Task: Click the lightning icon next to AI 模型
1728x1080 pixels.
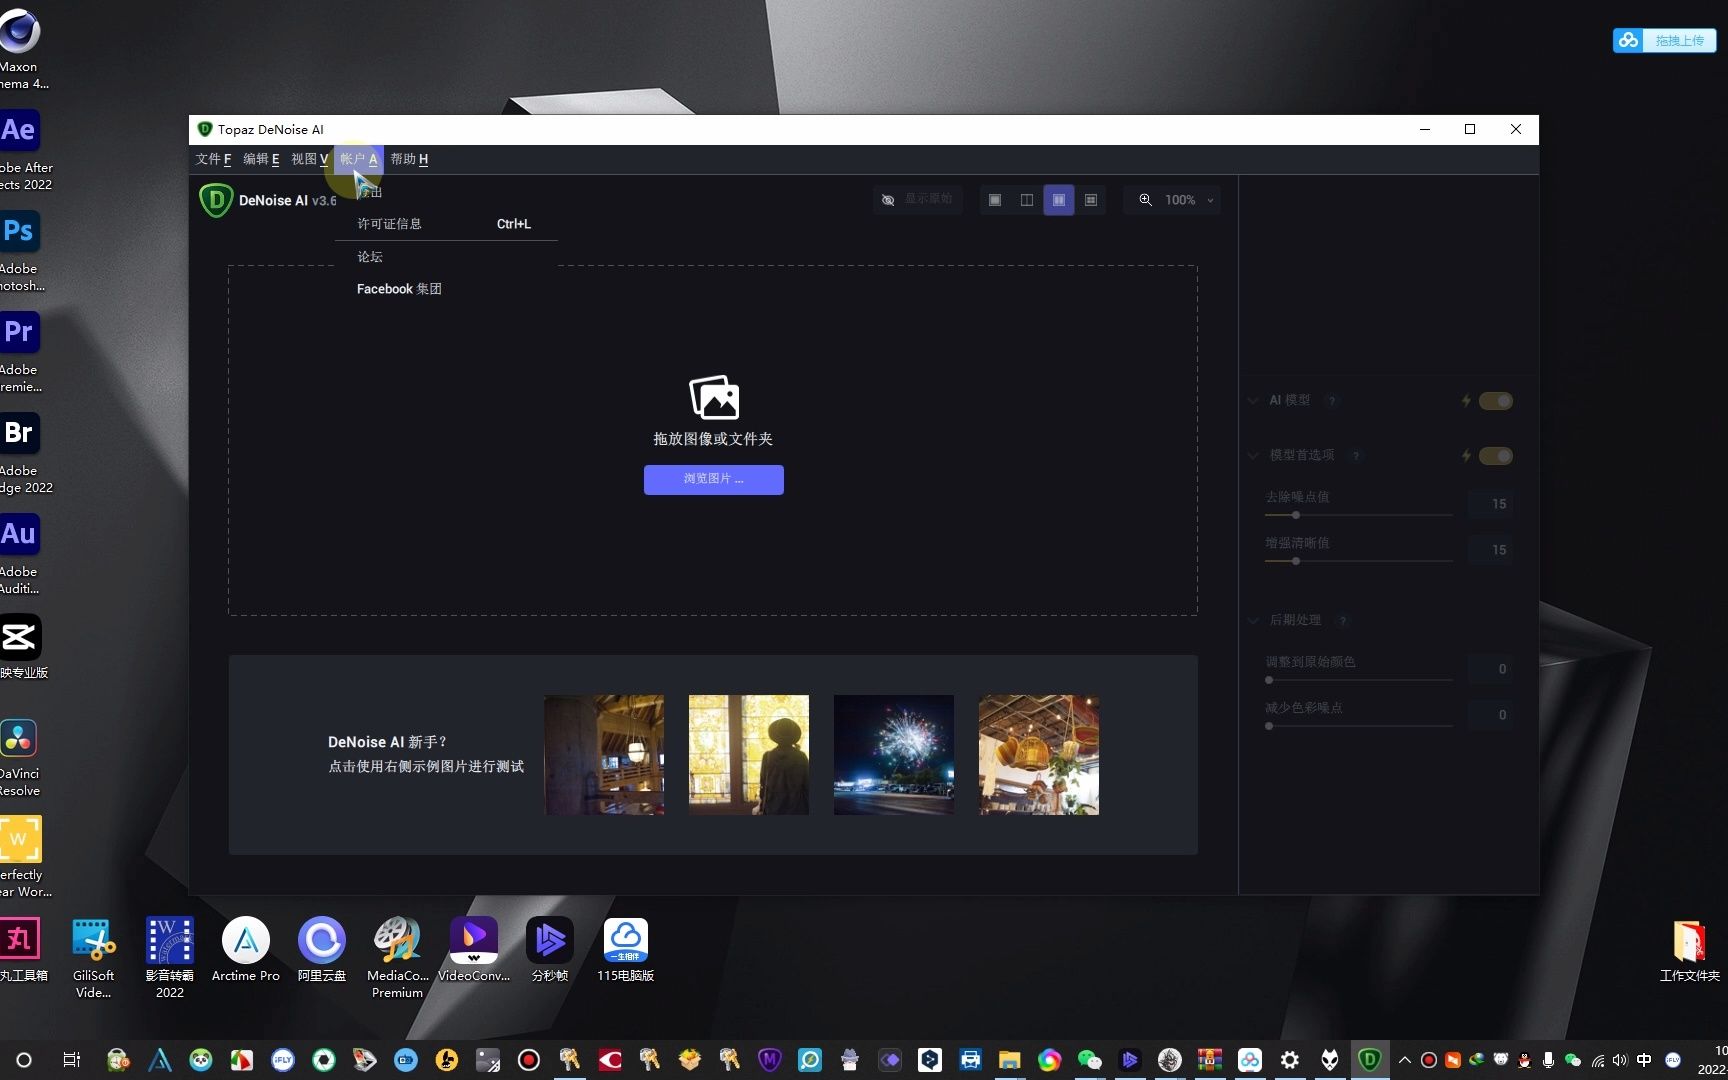Action: coord(1466,401)
